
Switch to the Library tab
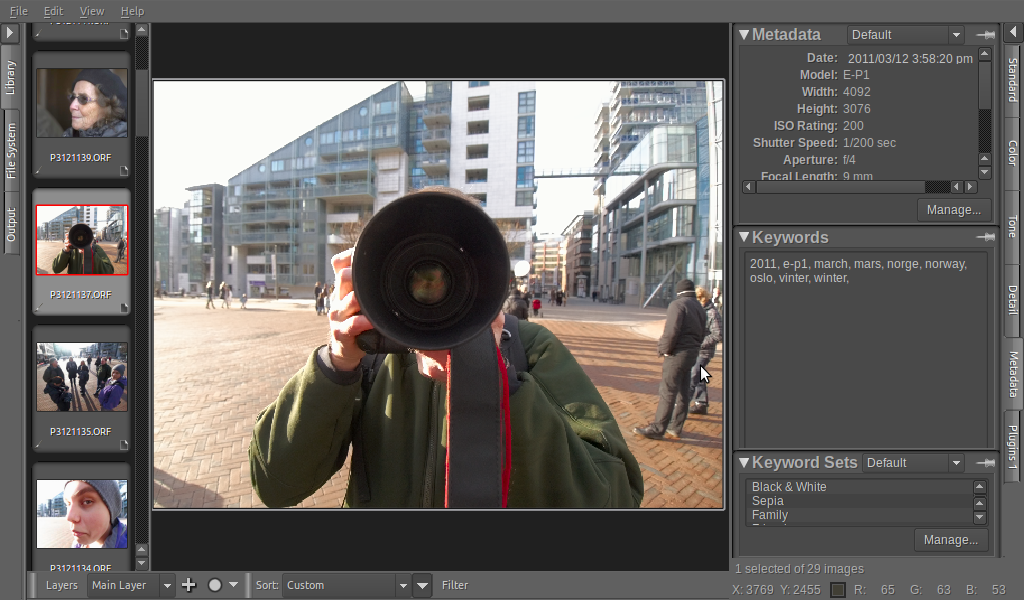[10, 78]
